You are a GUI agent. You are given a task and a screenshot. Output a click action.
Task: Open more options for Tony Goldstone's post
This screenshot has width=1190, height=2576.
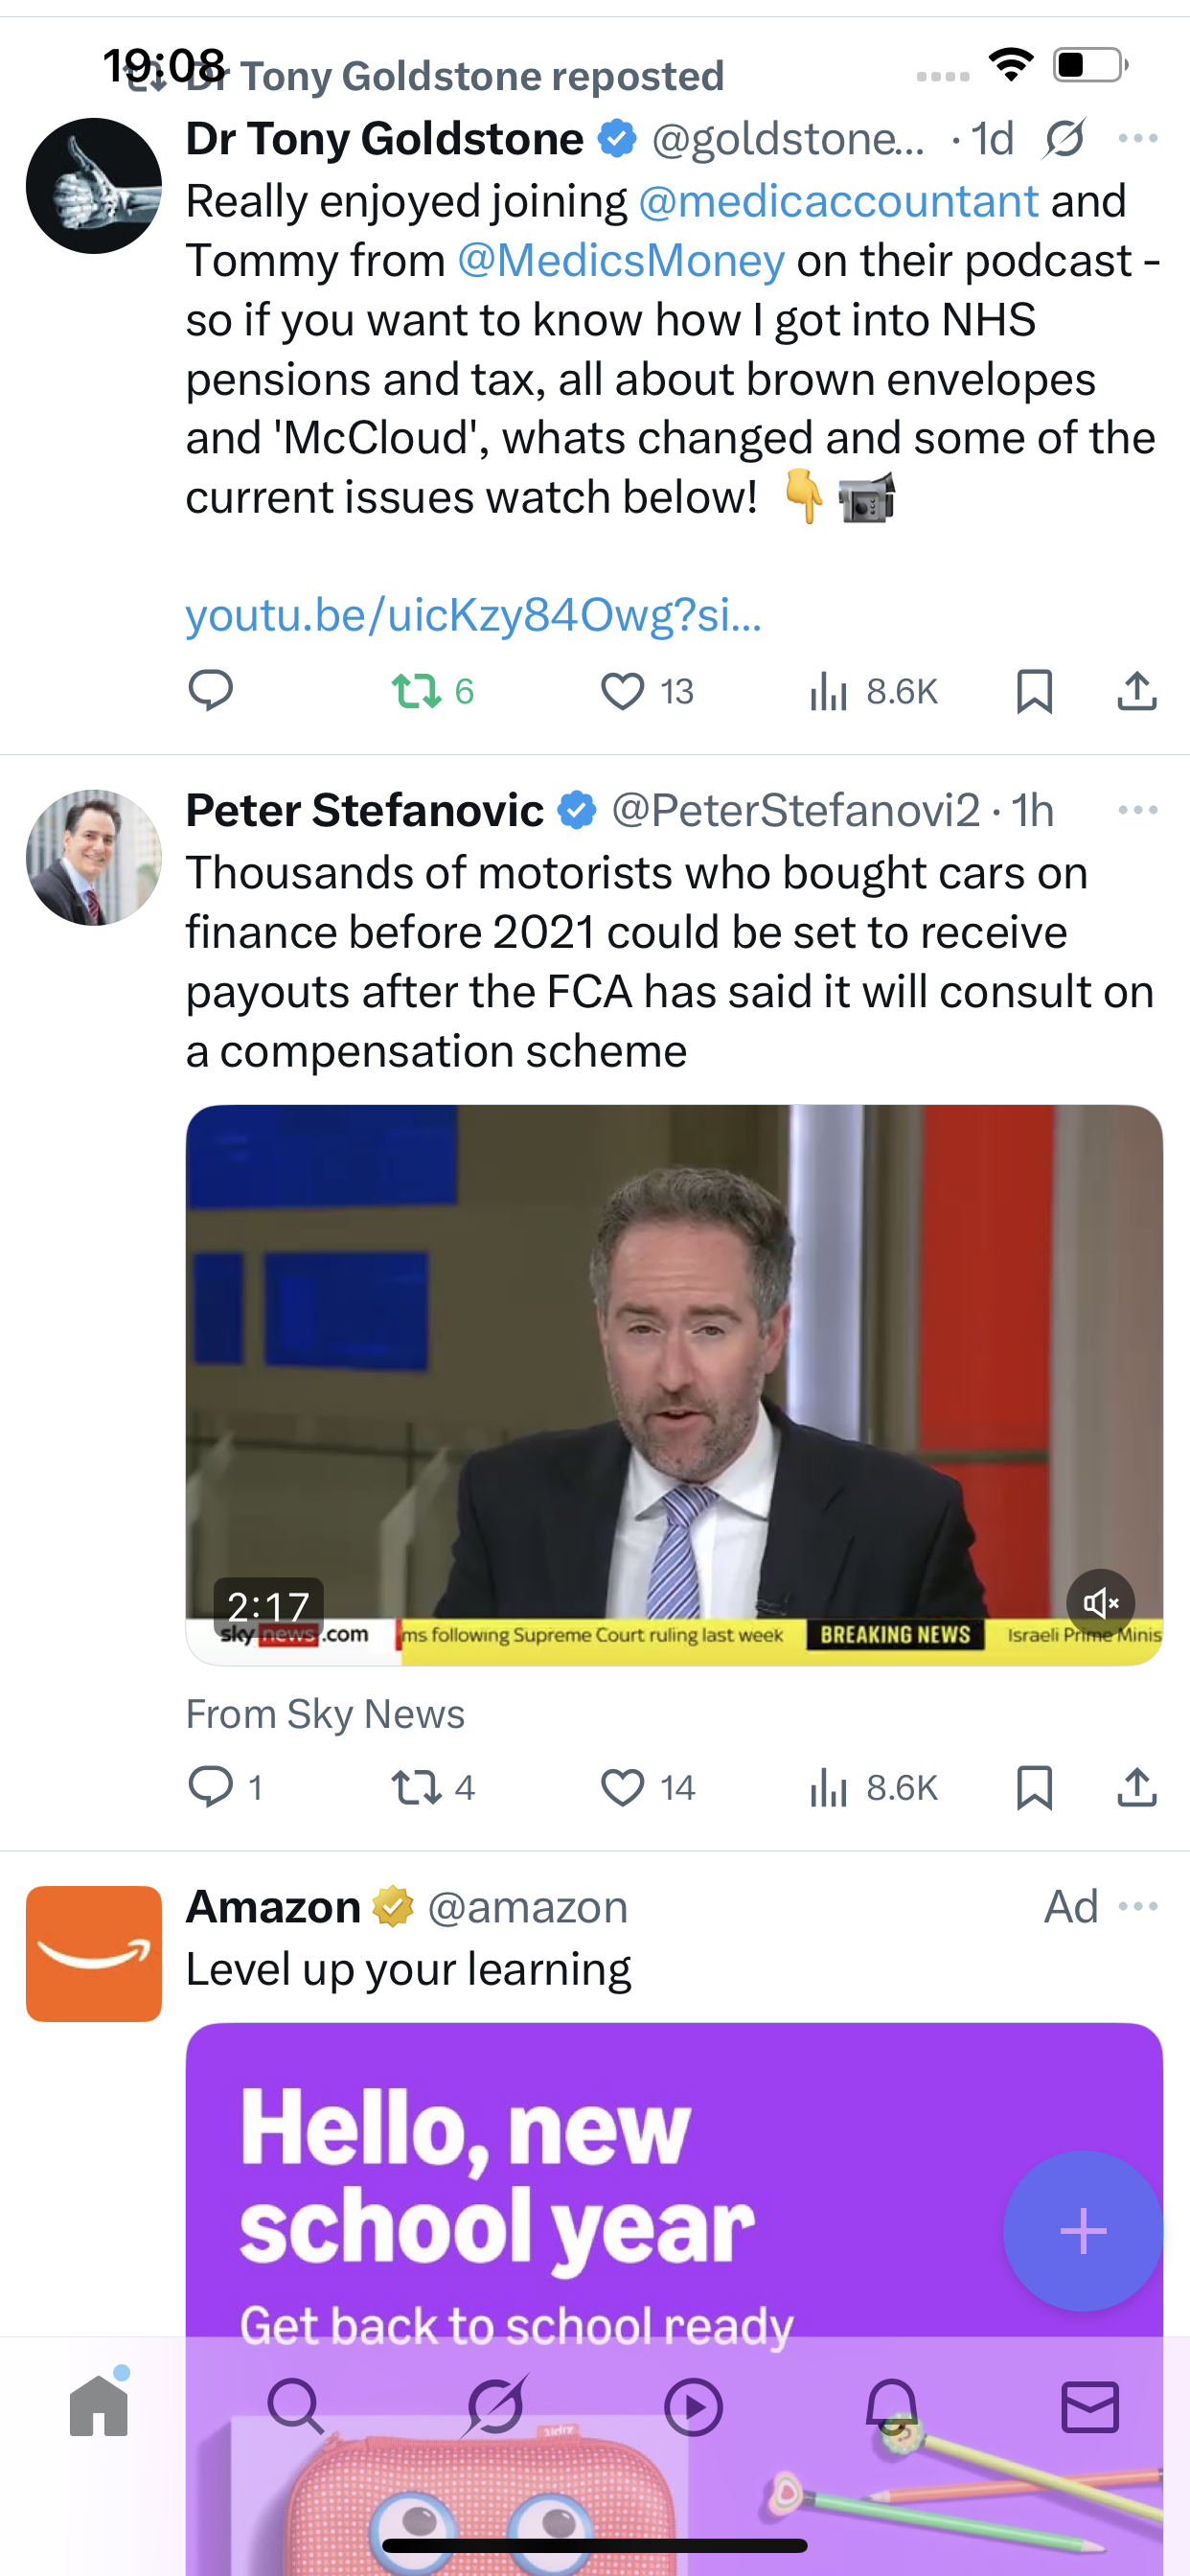pos(1138,139)
